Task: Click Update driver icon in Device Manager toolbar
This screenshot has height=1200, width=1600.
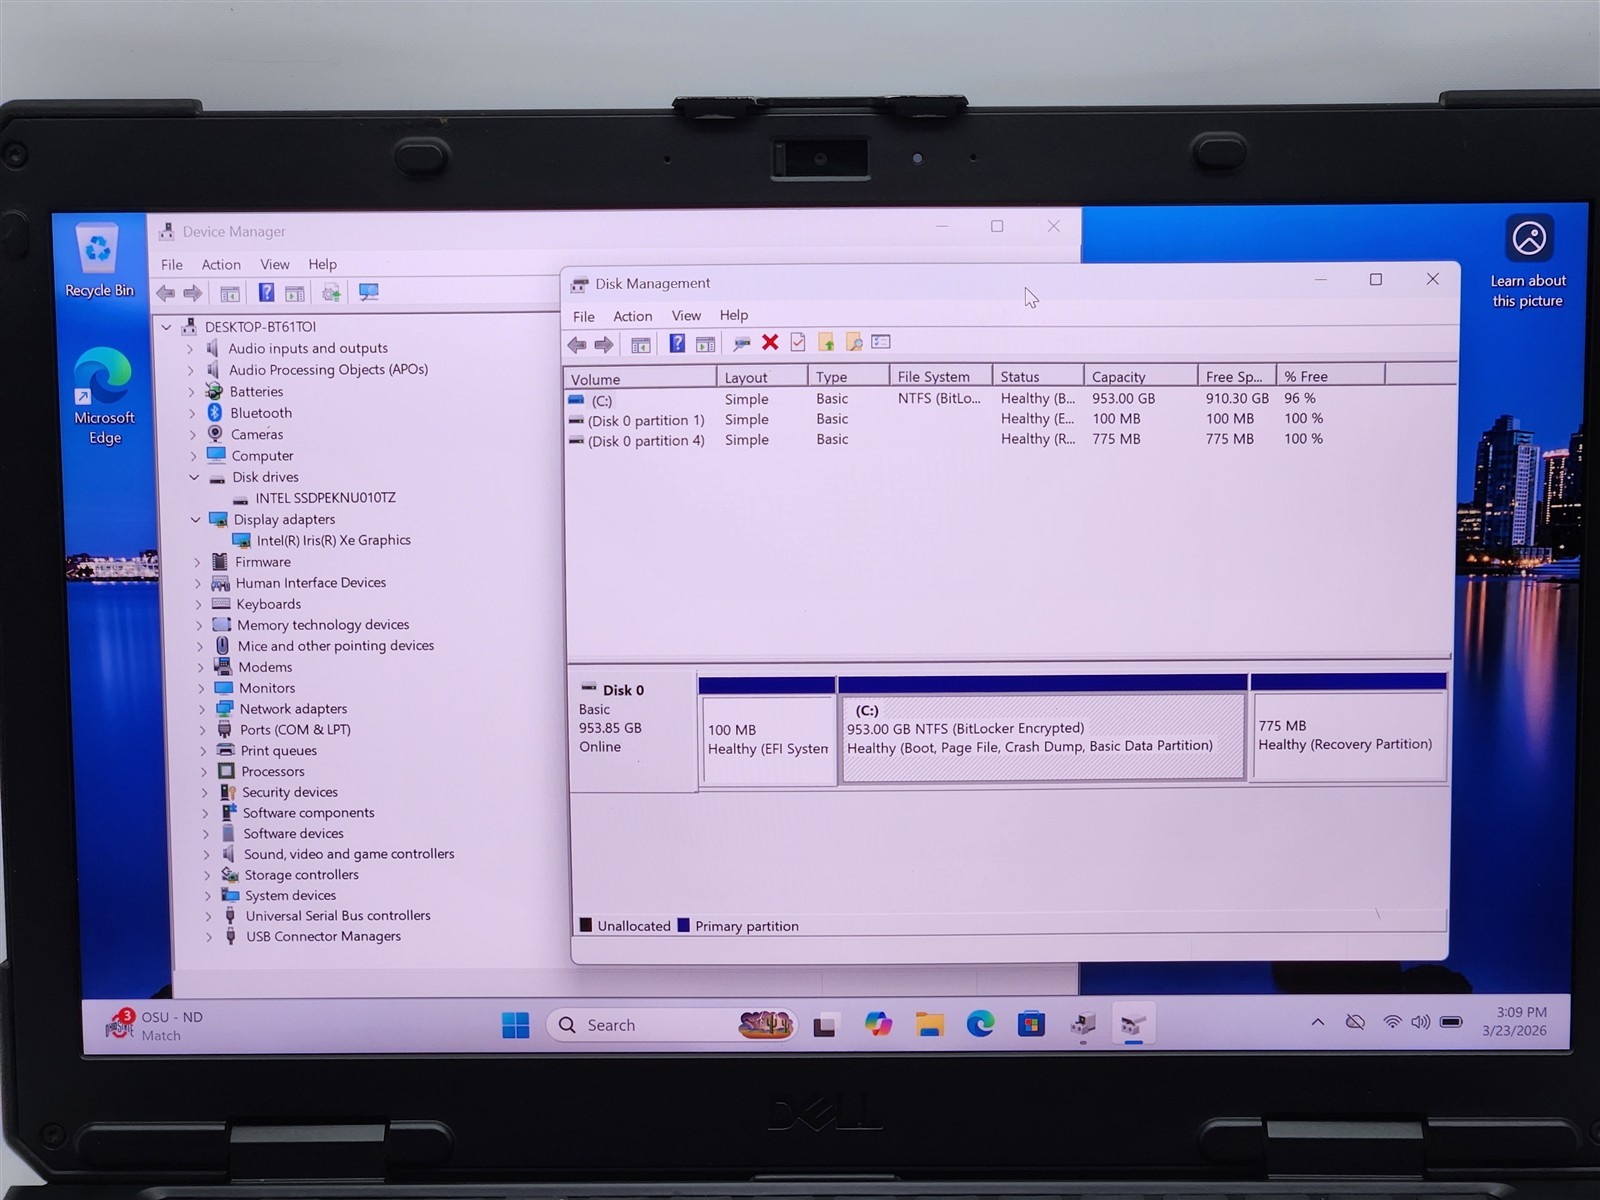Action: pyautogui.click(x=331, y=292)
